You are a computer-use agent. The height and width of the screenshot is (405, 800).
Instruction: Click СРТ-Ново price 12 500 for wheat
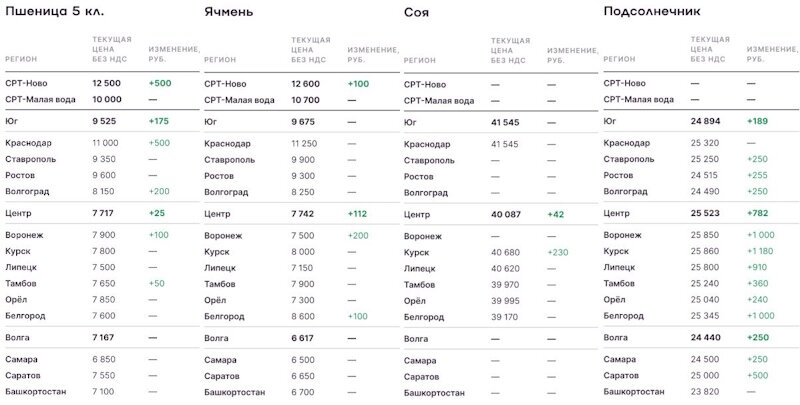107,83
